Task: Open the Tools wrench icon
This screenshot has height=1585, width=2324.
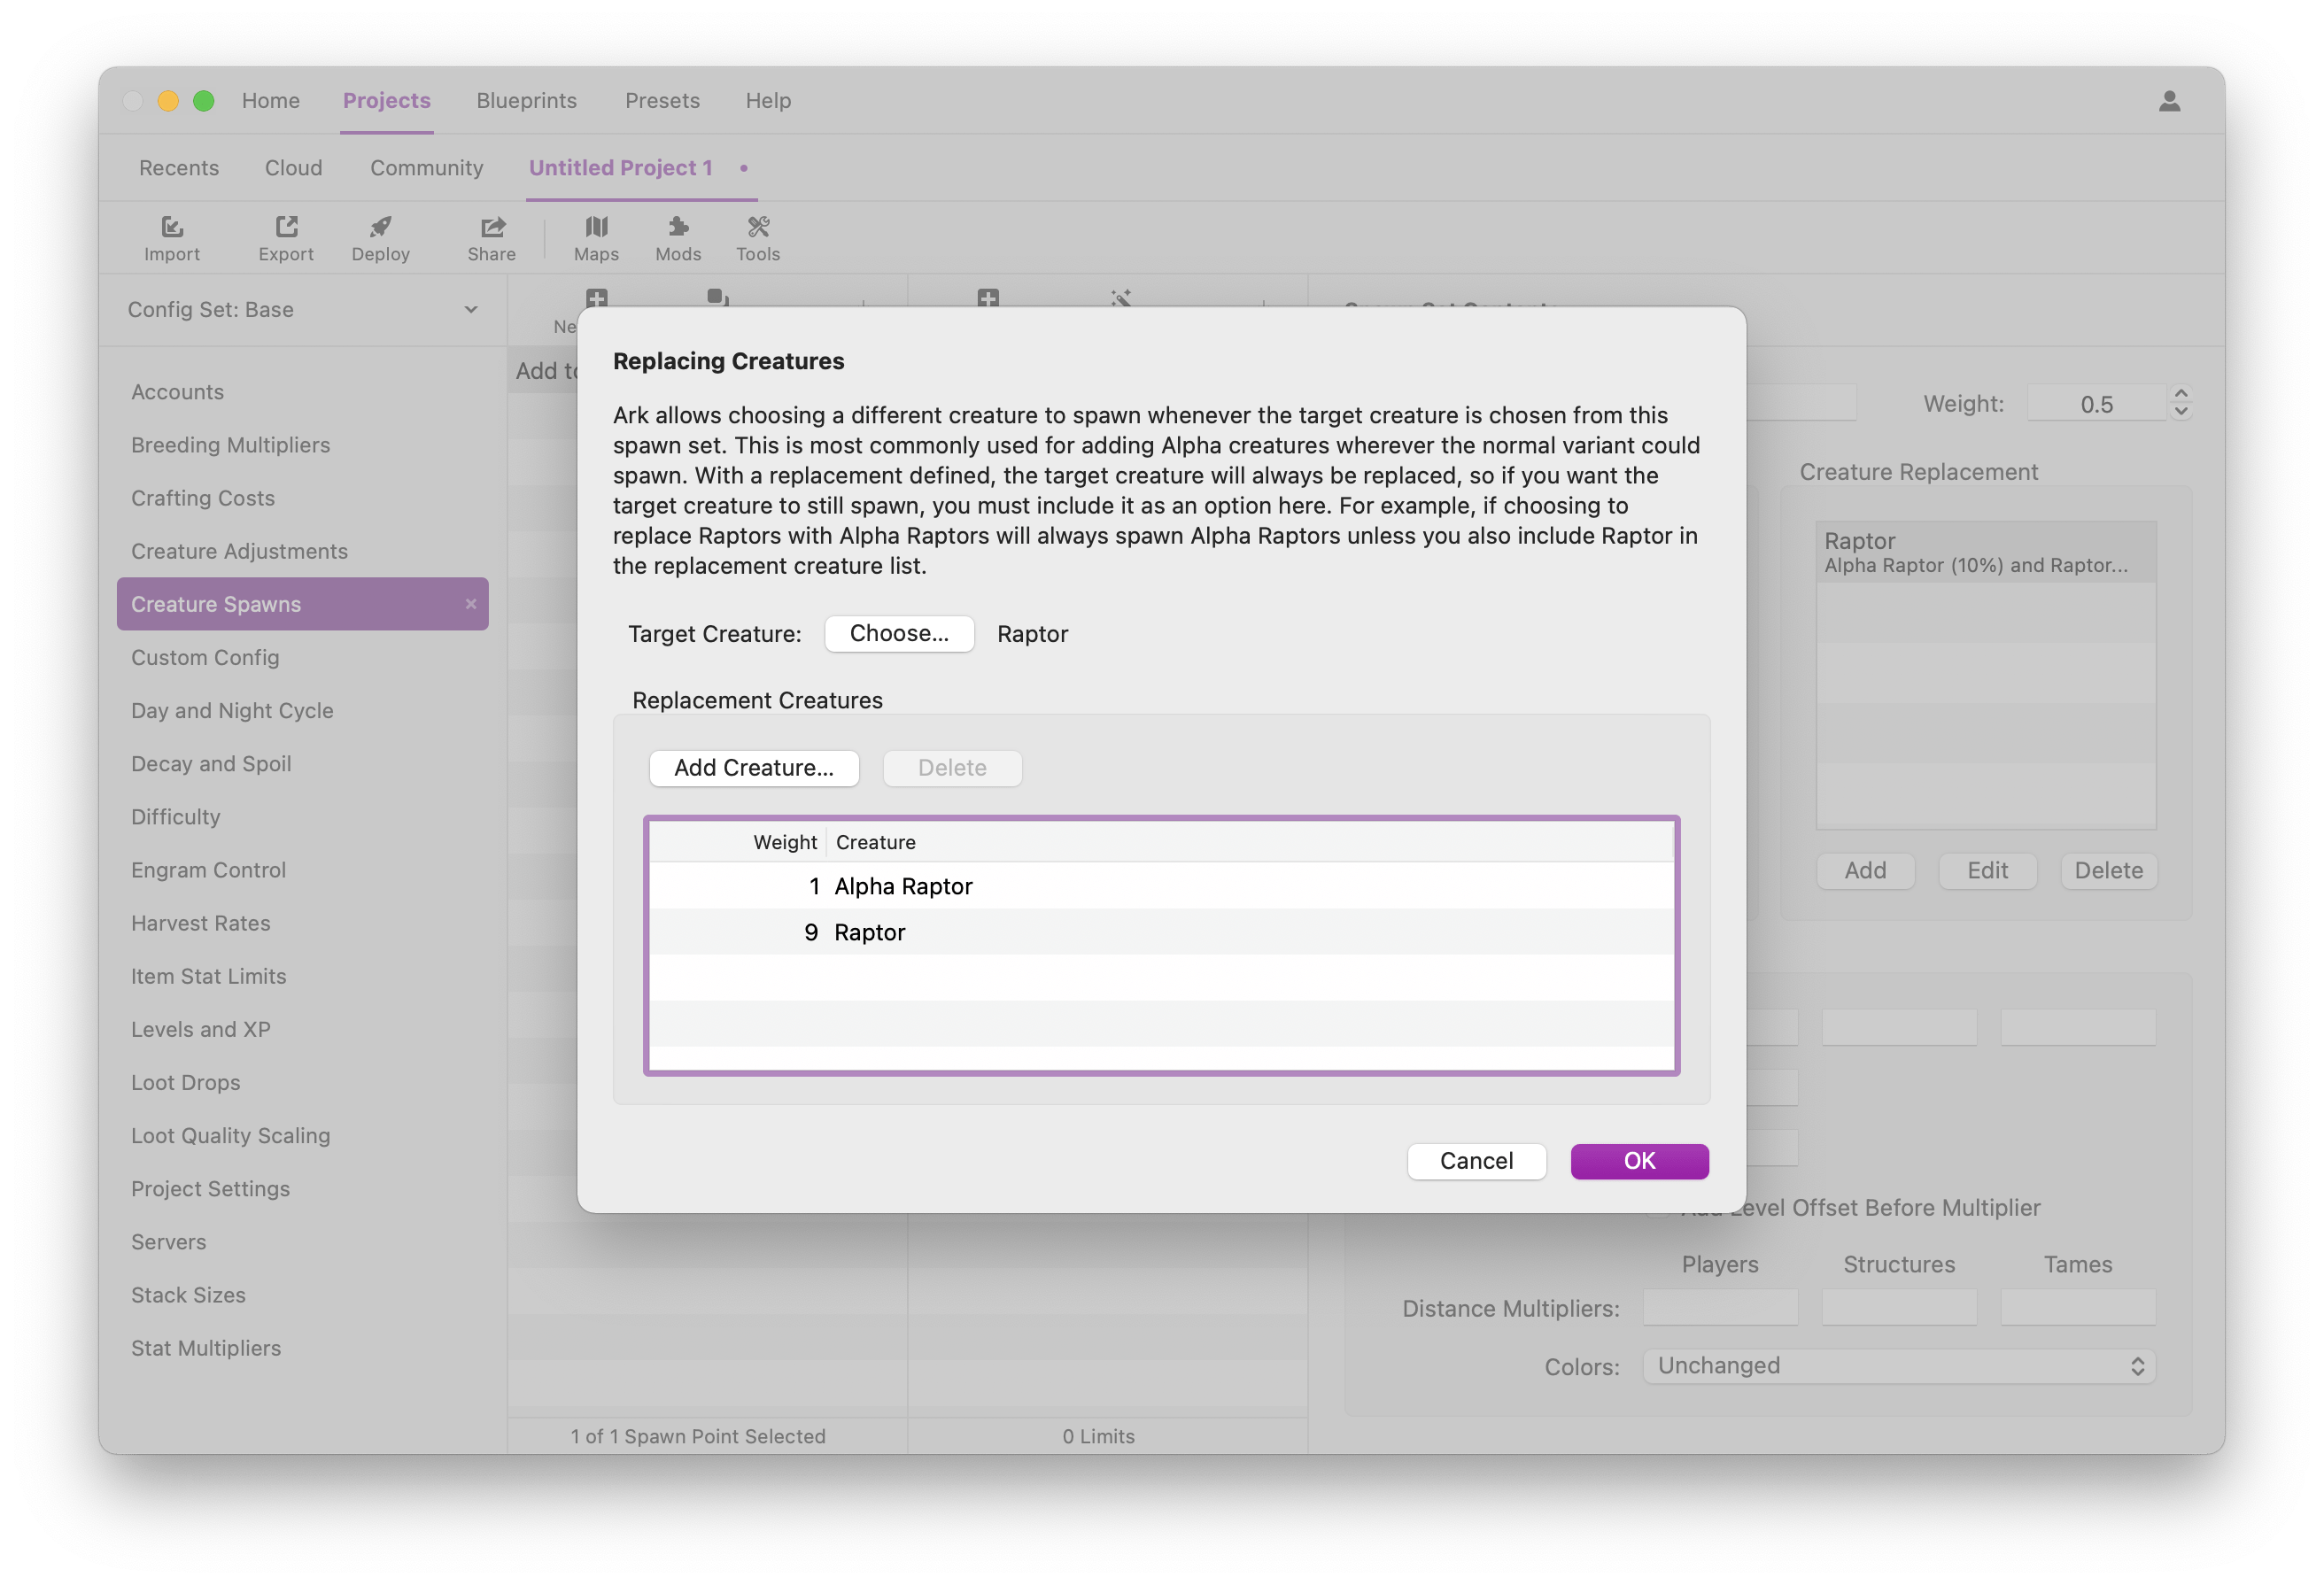Action: (758, 228)
